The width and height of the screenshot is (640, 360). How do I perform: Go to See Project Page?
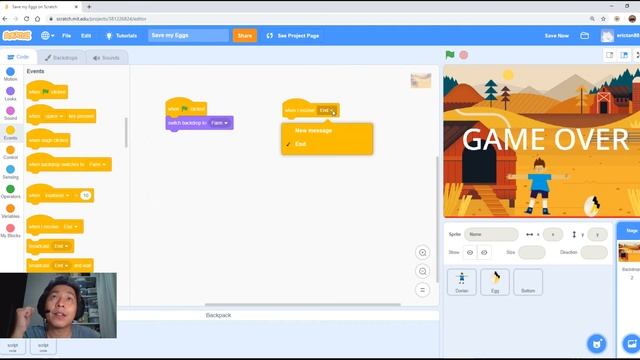(x=293, y=36)
